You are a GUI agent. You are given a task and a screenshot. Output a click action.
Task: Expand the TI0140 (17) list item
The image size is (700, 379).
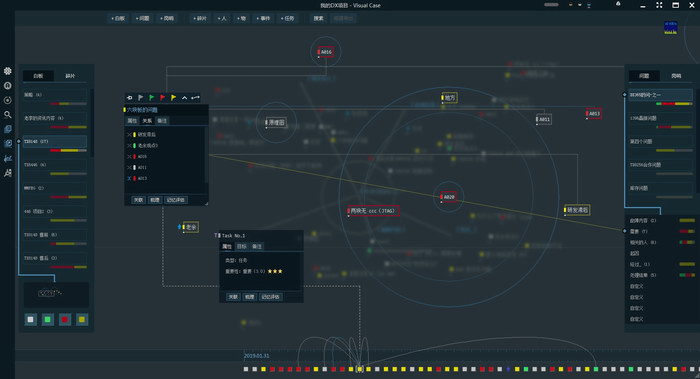click(54, 142)
